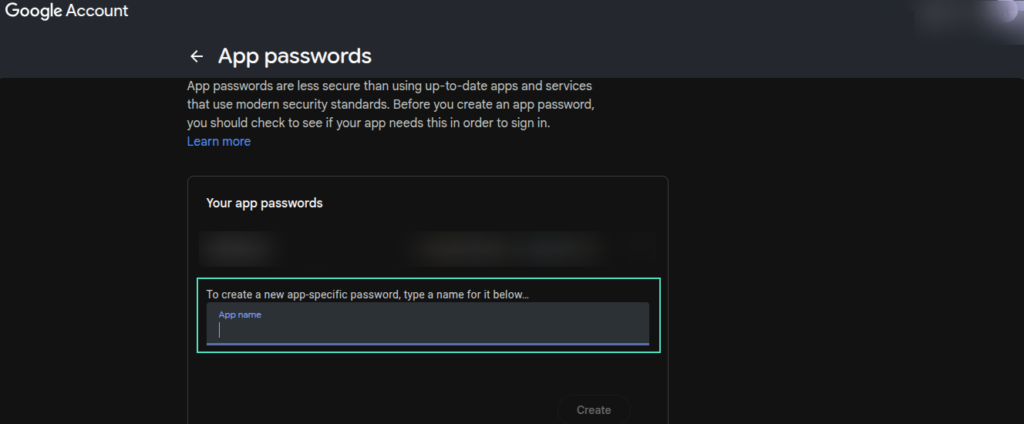Viewport: 1024px width, 424px height.
Task: Click the Your app passwords heading
Action: (264, 203)
